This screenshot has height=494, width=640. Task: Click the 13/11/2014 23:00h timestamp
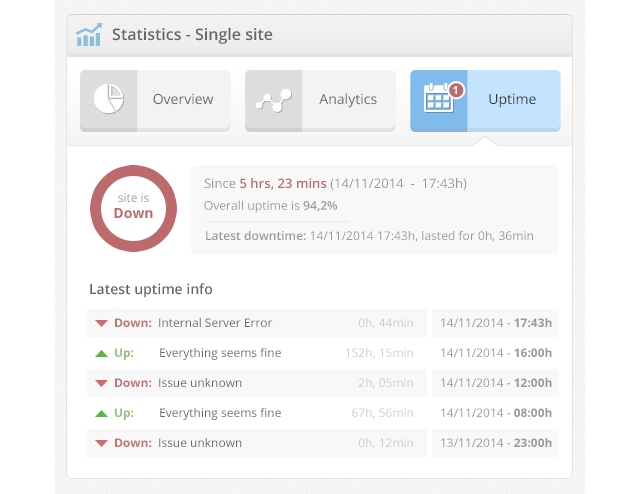click(496, 443)
